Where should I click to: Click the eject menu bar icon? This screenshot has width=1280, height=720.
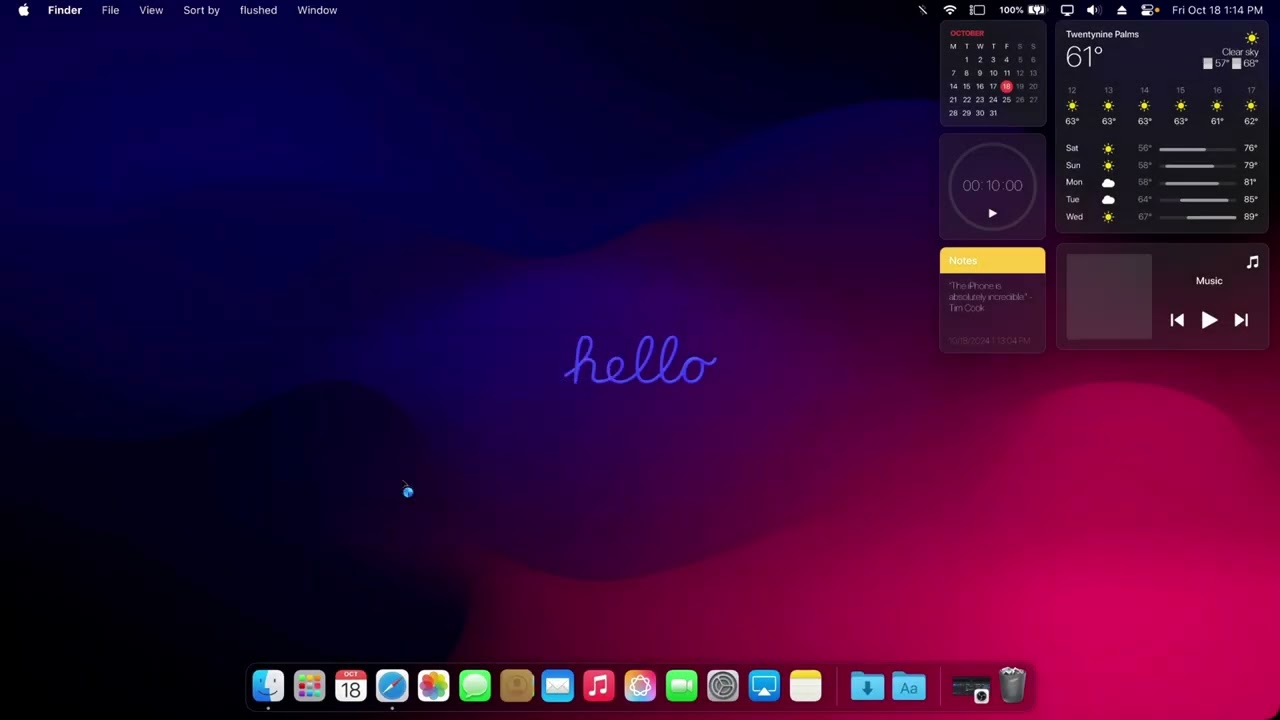tap(1122, 10)
